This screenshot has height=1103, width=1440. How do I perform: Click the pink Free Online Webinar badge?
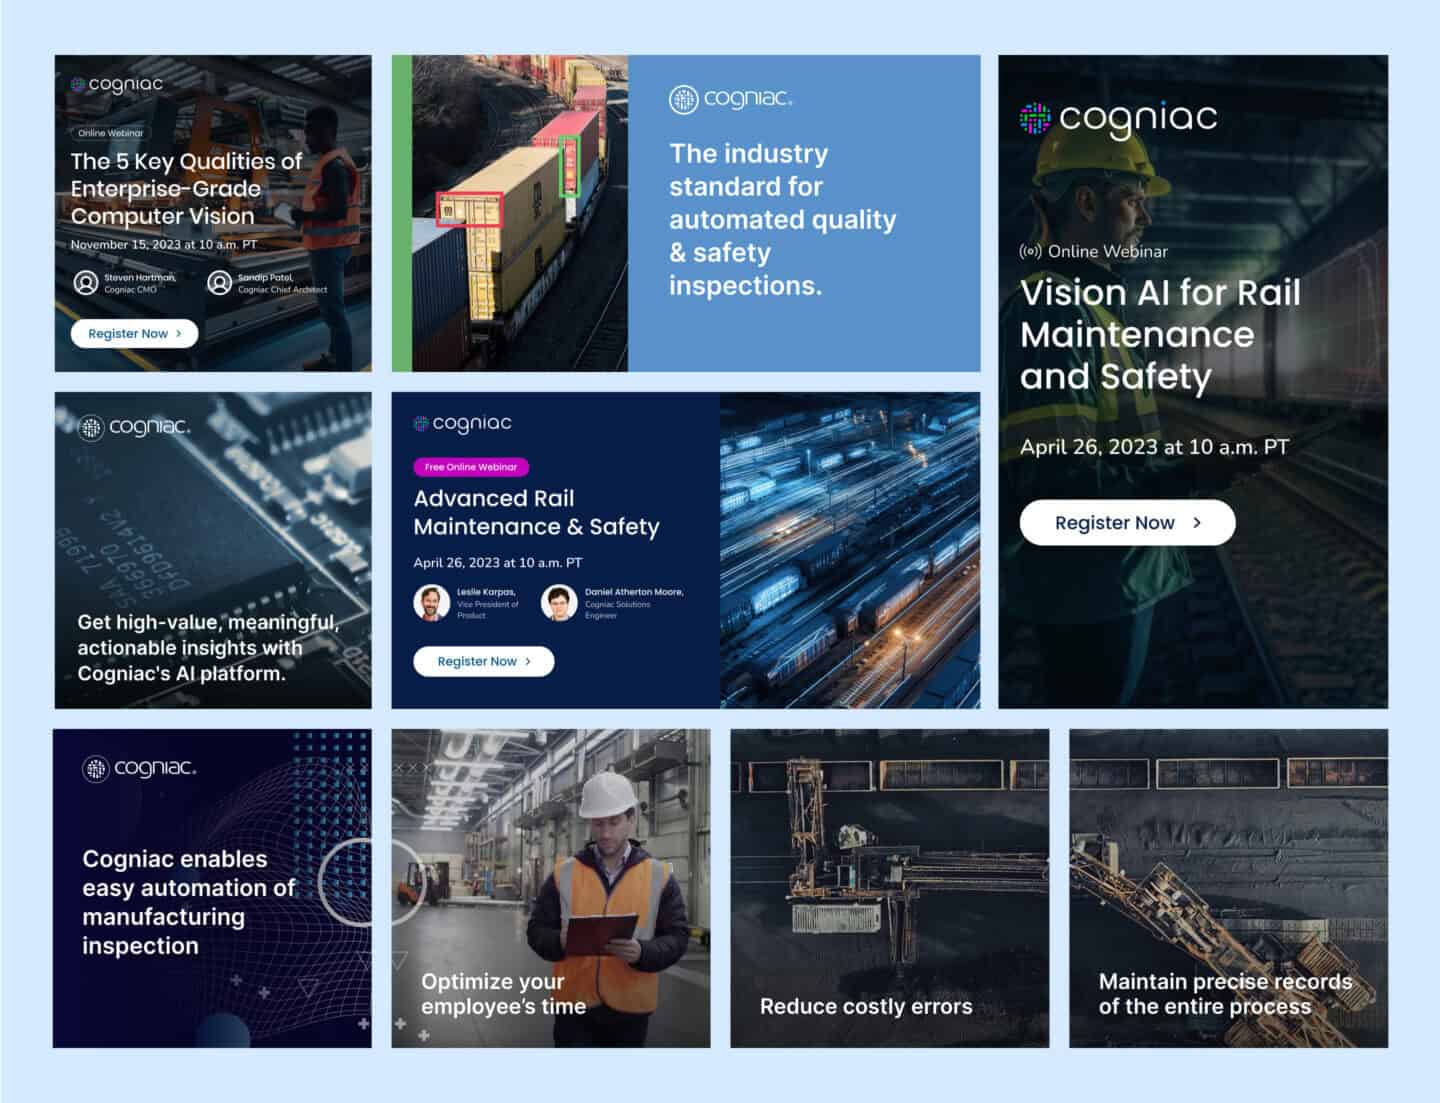pos(470,467)
